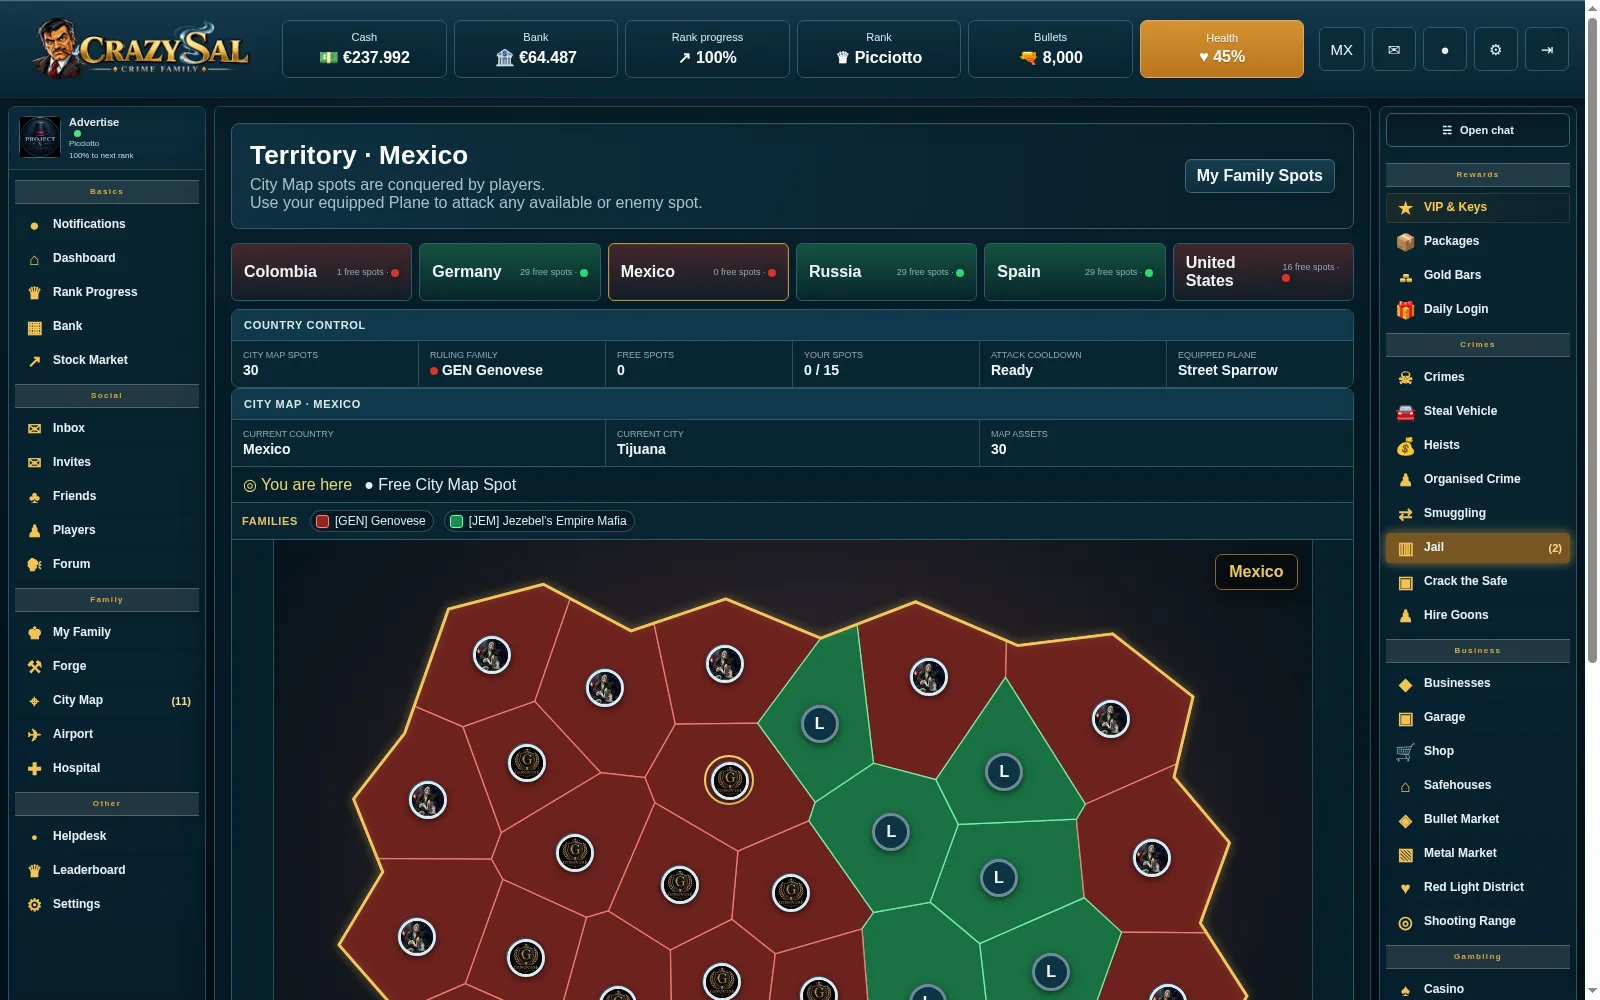
Task: Open Safehouses page
Action: click(x=1477, y=785)
